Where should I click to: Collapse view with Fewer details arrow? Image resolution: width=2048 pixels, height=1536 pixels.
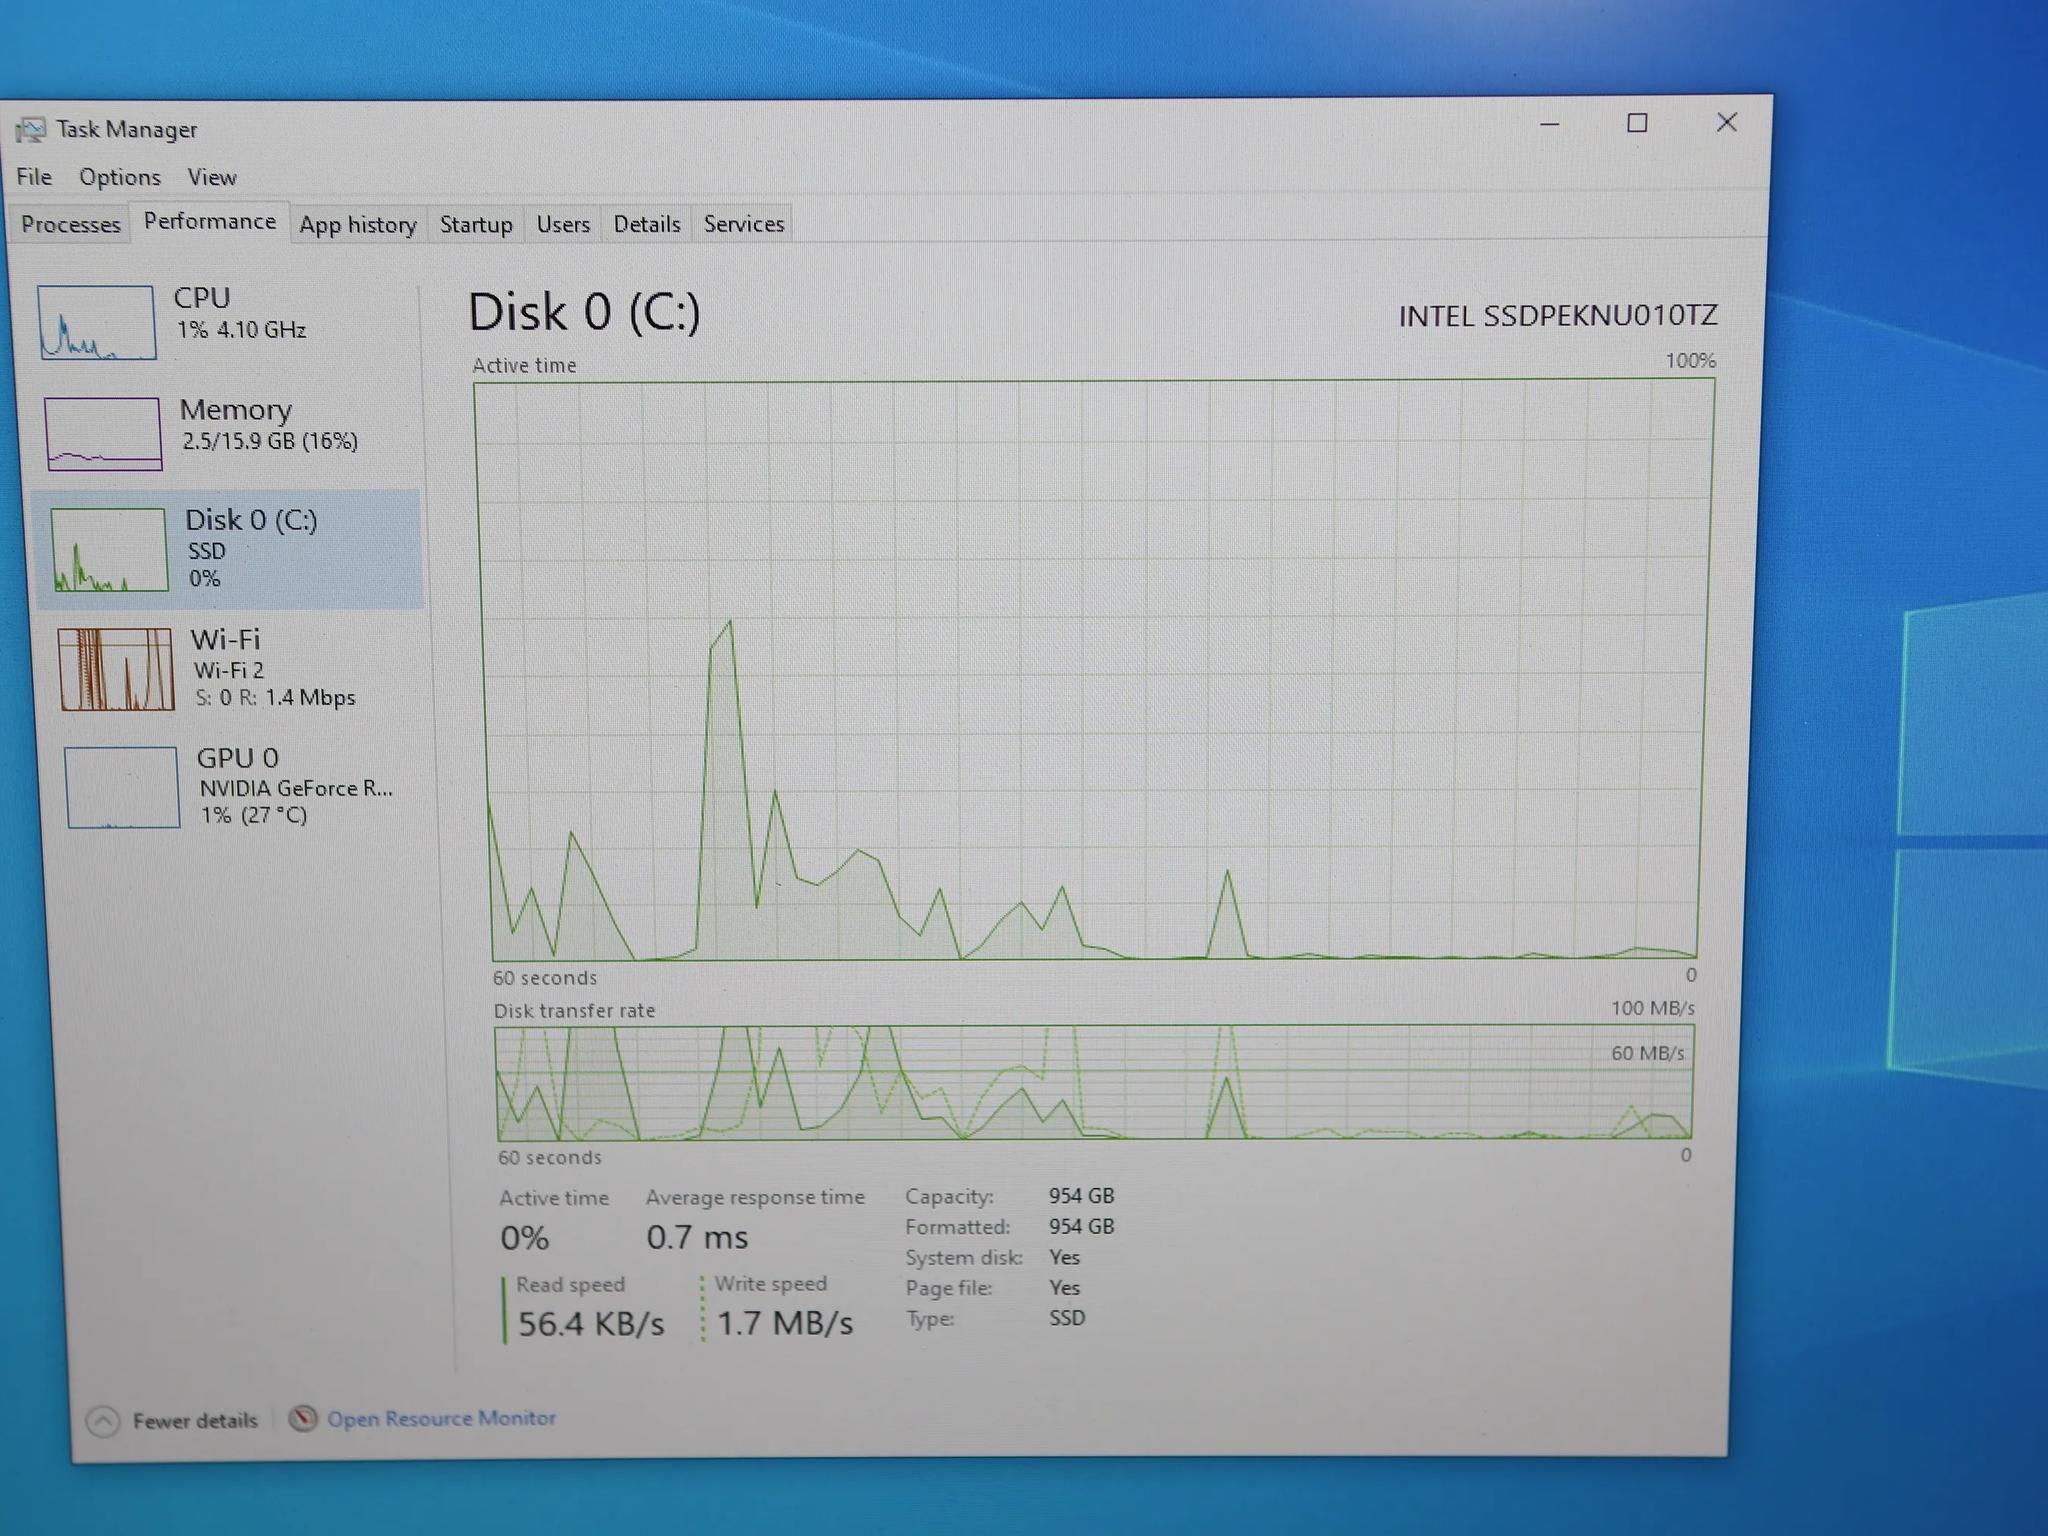(x=103, y=1421)
